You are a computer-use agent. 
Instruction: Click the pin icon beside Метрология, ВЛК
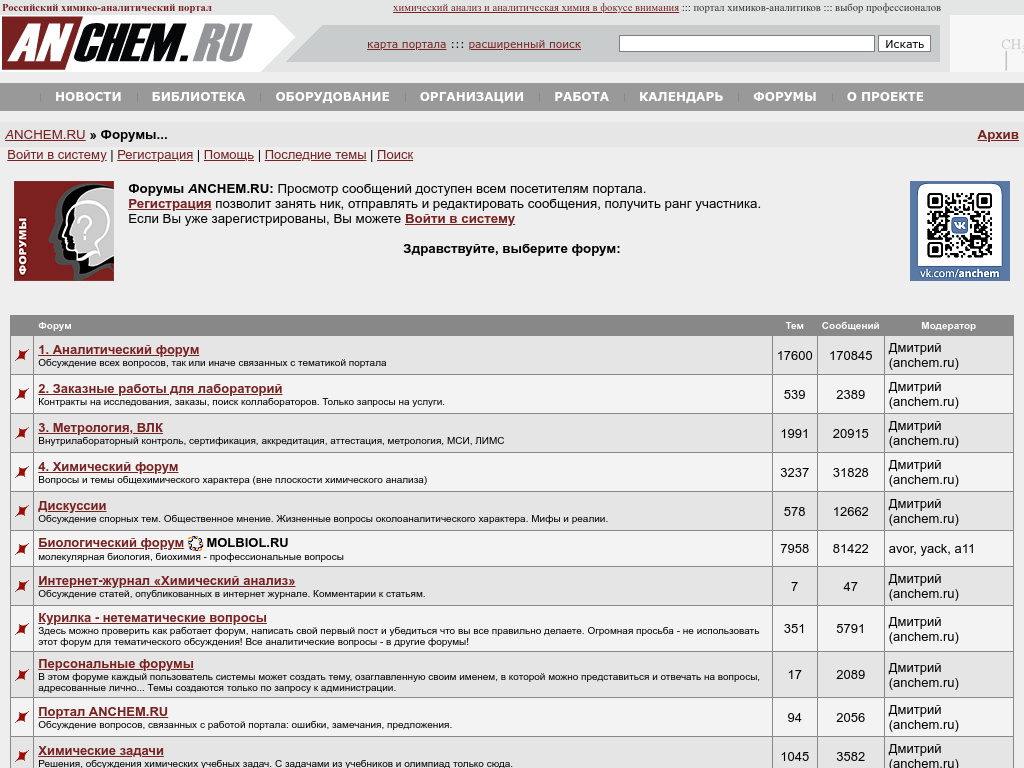(21, 434)
